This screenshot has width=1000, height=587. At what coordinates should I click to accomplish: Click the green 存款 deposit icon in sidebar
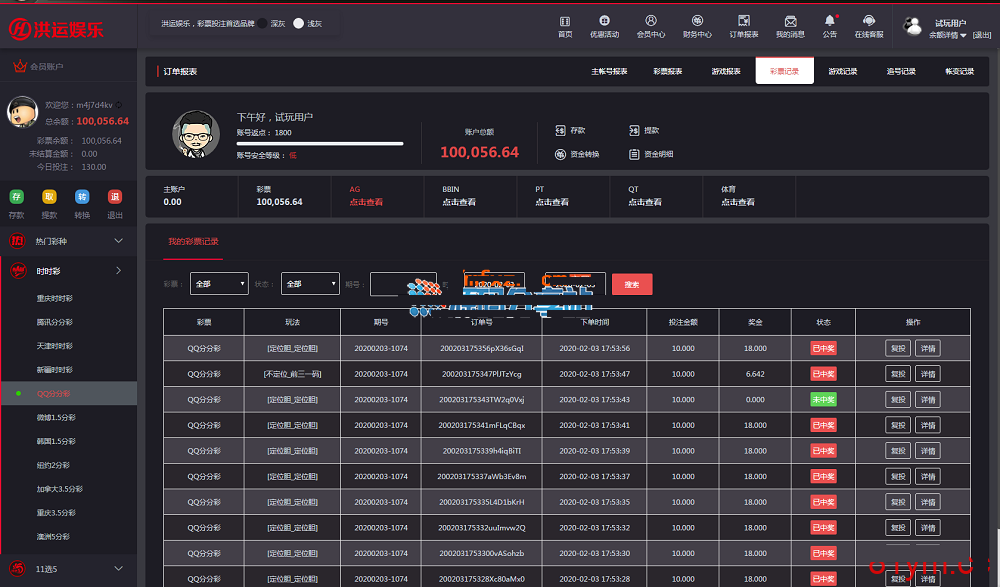pyautogui.click(x=16, y=197)
